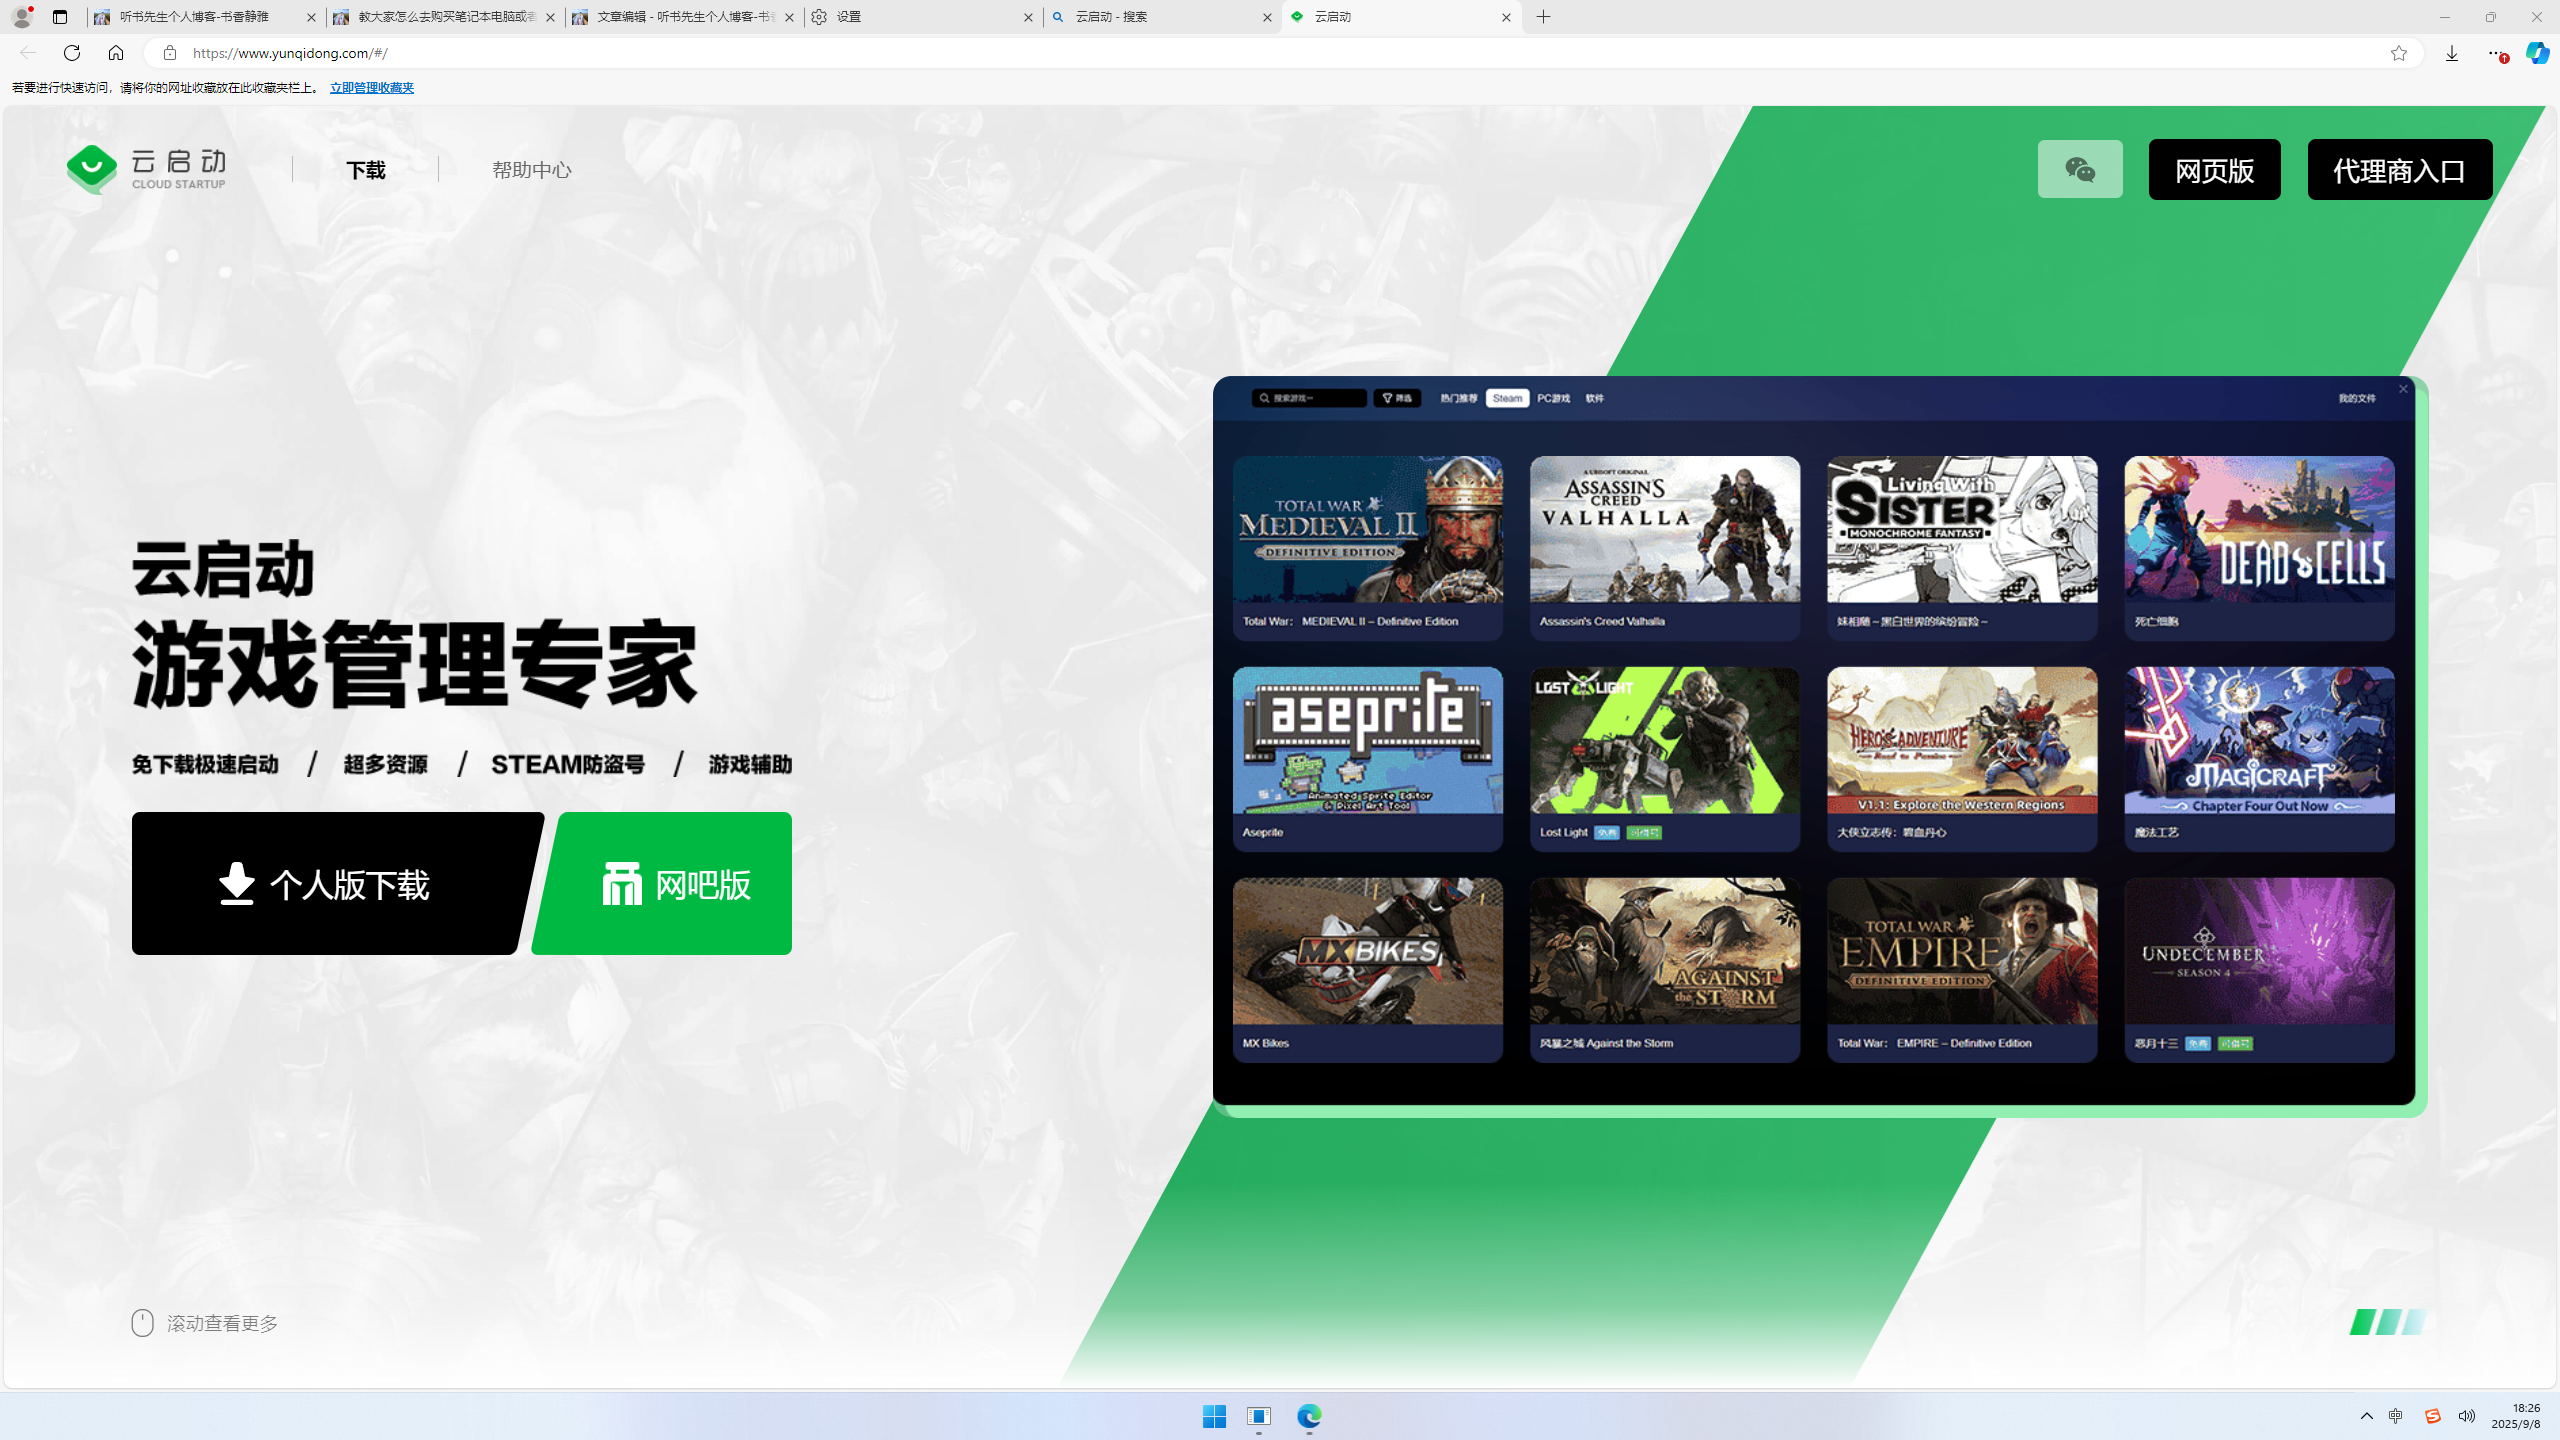Screen dimensions: 2560x1440
Task: Click the WeChat icon button
Action: [2079, 169]
